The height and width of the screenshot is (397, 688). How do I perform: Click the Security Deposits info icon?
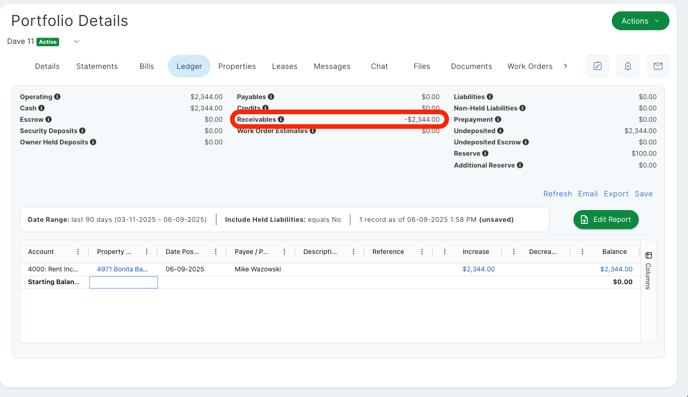82,131
